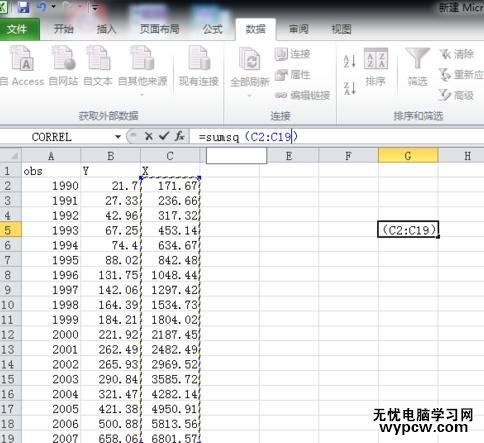Select column C header
The width and height of the screenshot is (484, 443).
pos(170,156)
